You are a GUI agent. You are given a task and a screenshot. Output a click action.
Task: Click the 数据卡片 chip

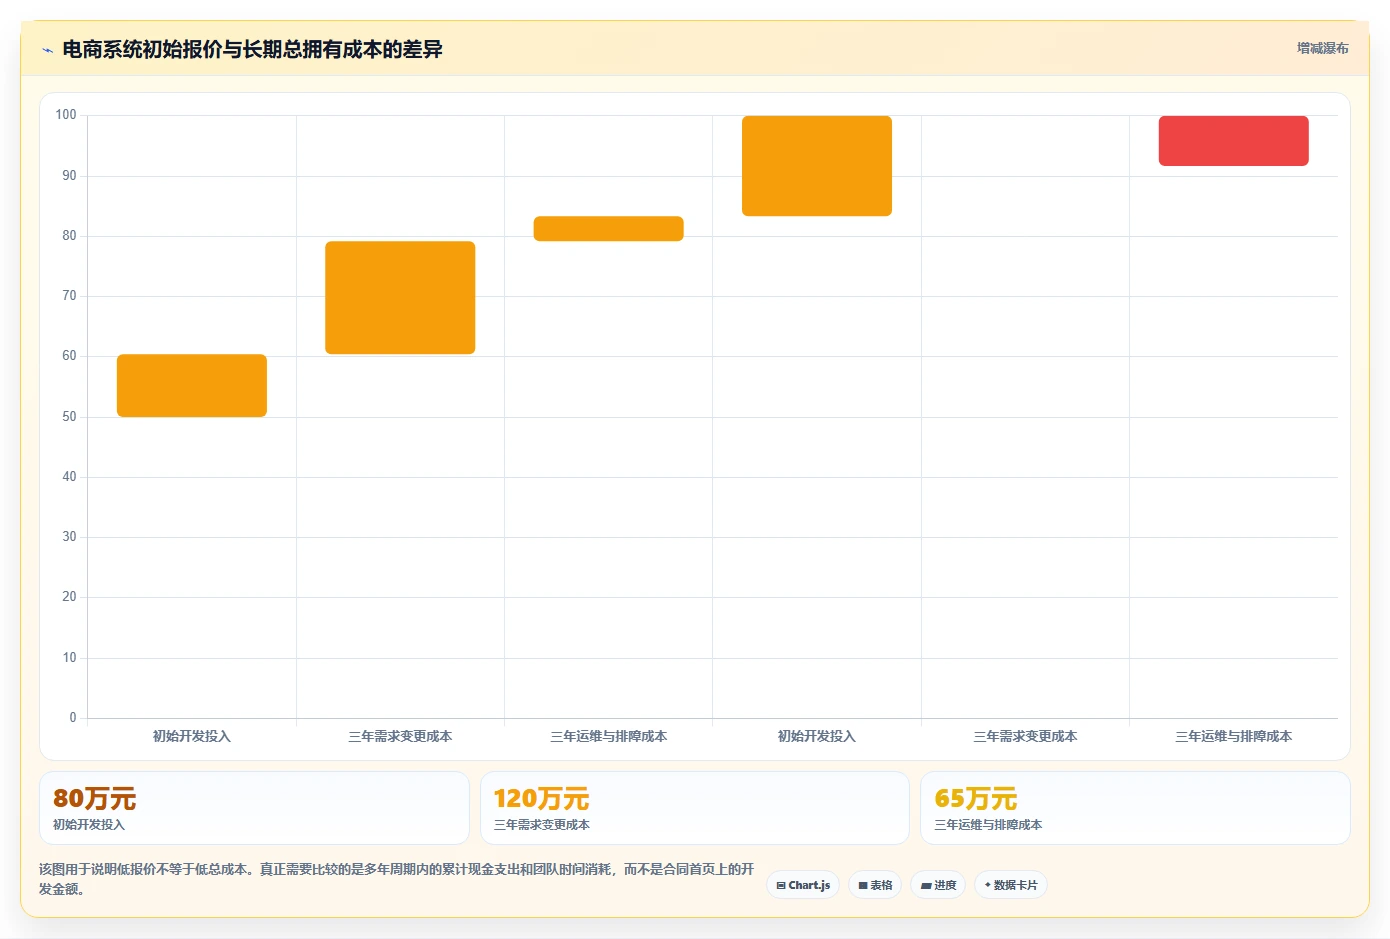(x=1011, y=885)
